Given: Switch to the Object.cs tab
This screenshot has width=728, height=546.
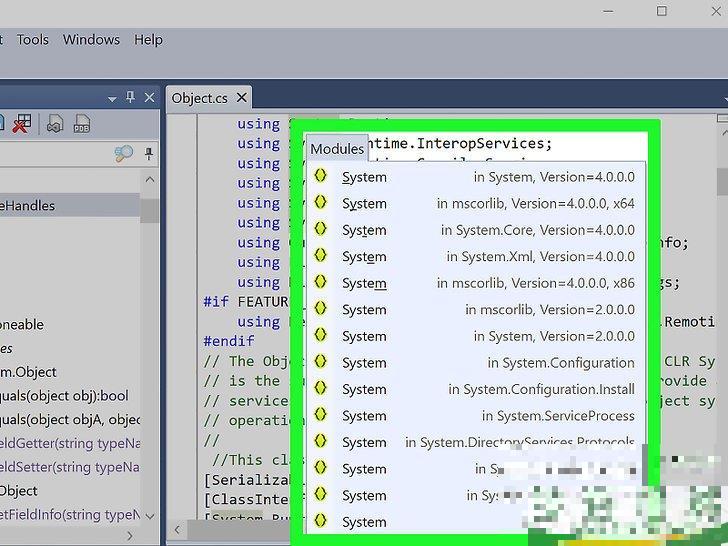Looking at the screenshot, I should [199, 98].
